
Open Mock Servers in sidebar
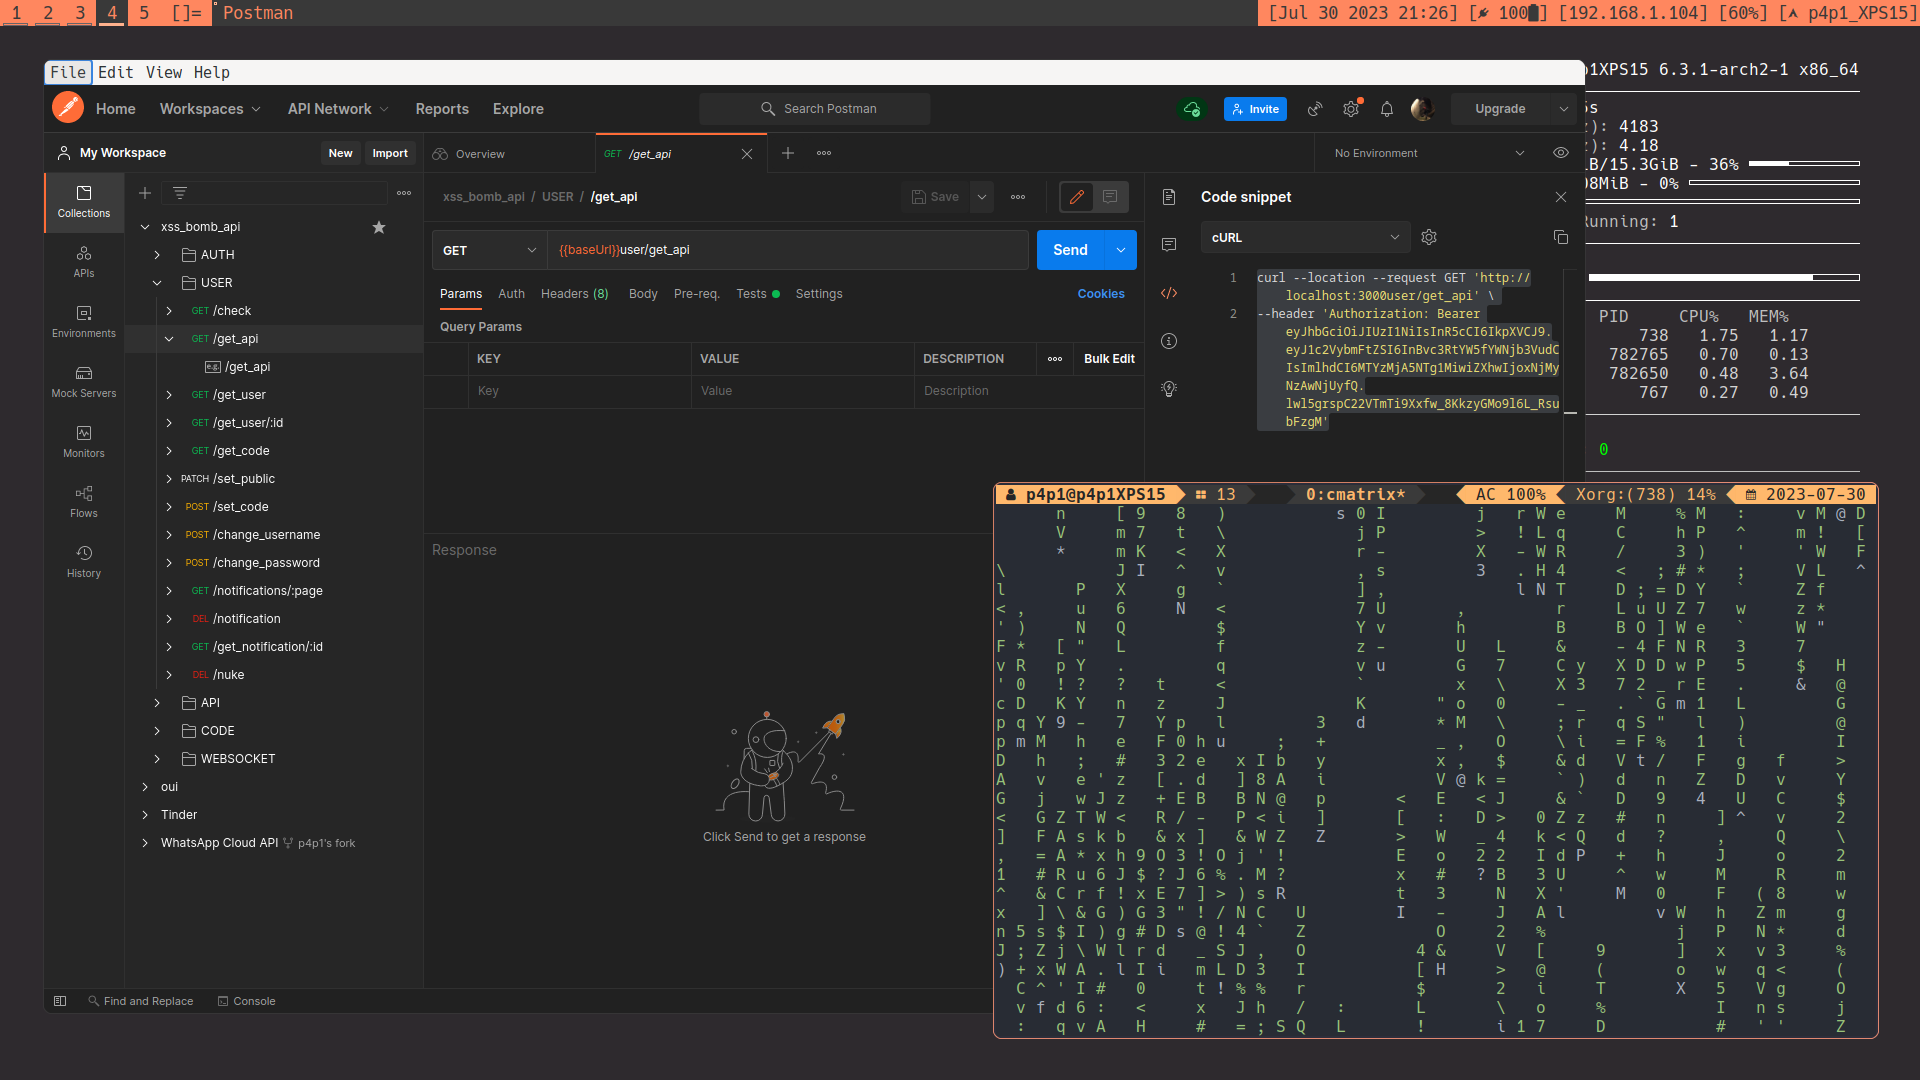[x=84, y=381]
